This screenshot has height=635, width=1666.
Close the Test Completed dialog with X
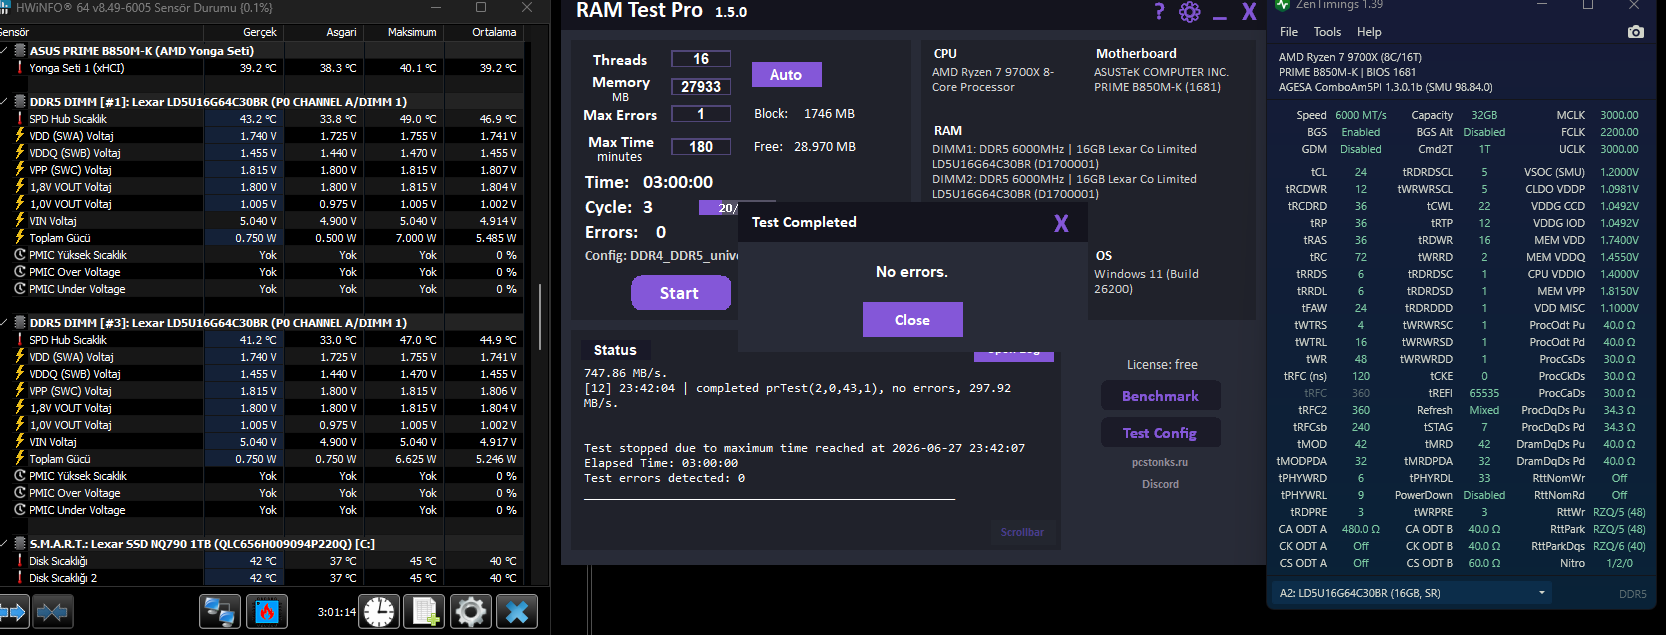click(1061, 223)
